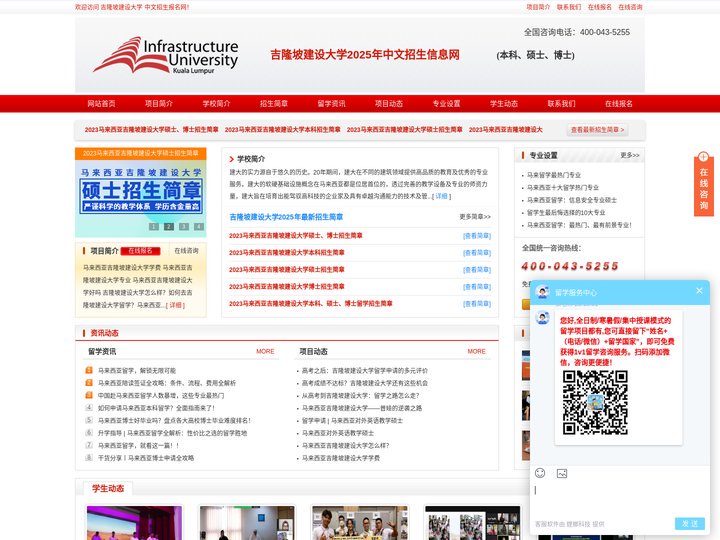Open 马来留学最热门专业 link
The image size is (720, 540).
point(554,175)
